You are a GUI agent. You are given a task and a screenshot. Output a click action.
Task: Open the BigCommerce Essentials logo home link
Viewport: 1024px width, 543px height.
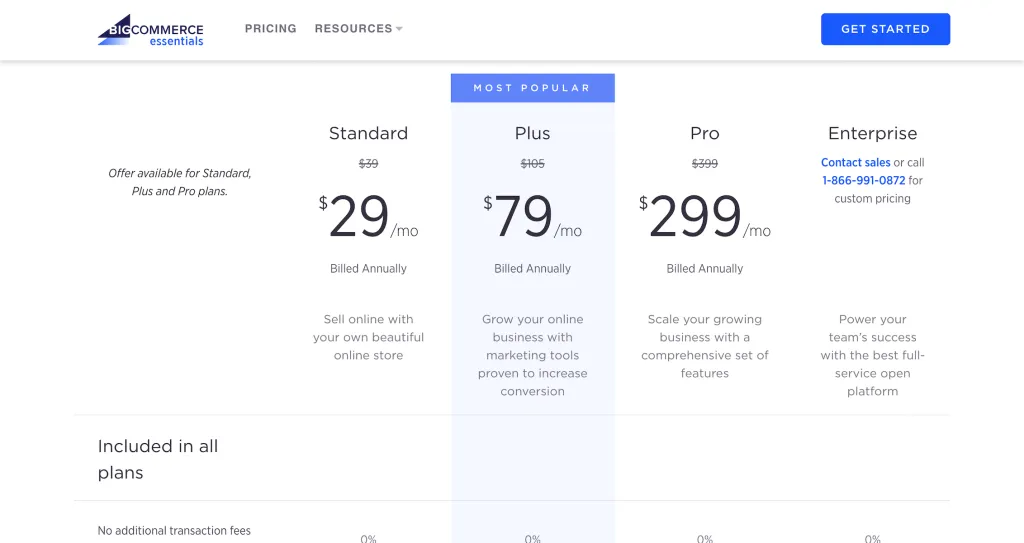(151, 30)
